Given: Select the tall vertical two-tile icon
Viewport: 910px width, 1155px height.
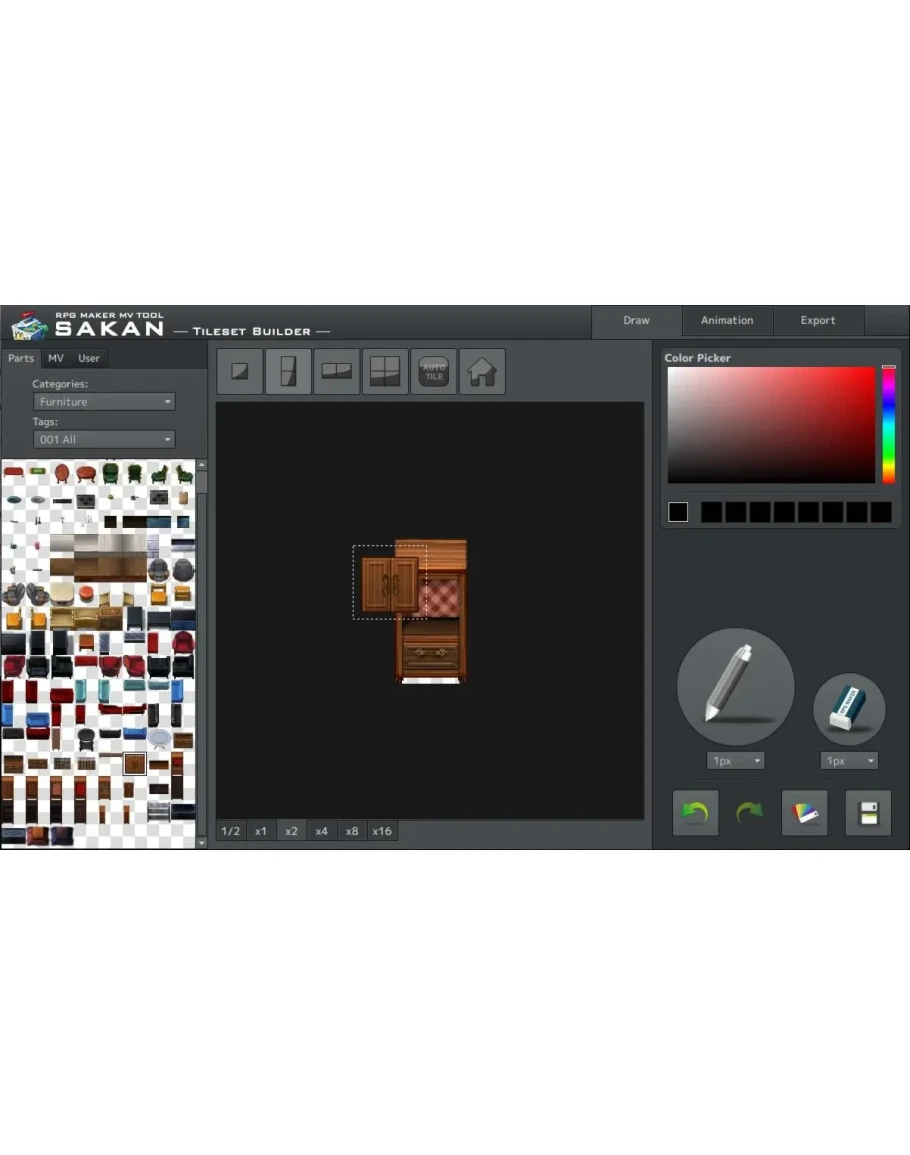Looking at the screenshot, I should pos(288,372).
